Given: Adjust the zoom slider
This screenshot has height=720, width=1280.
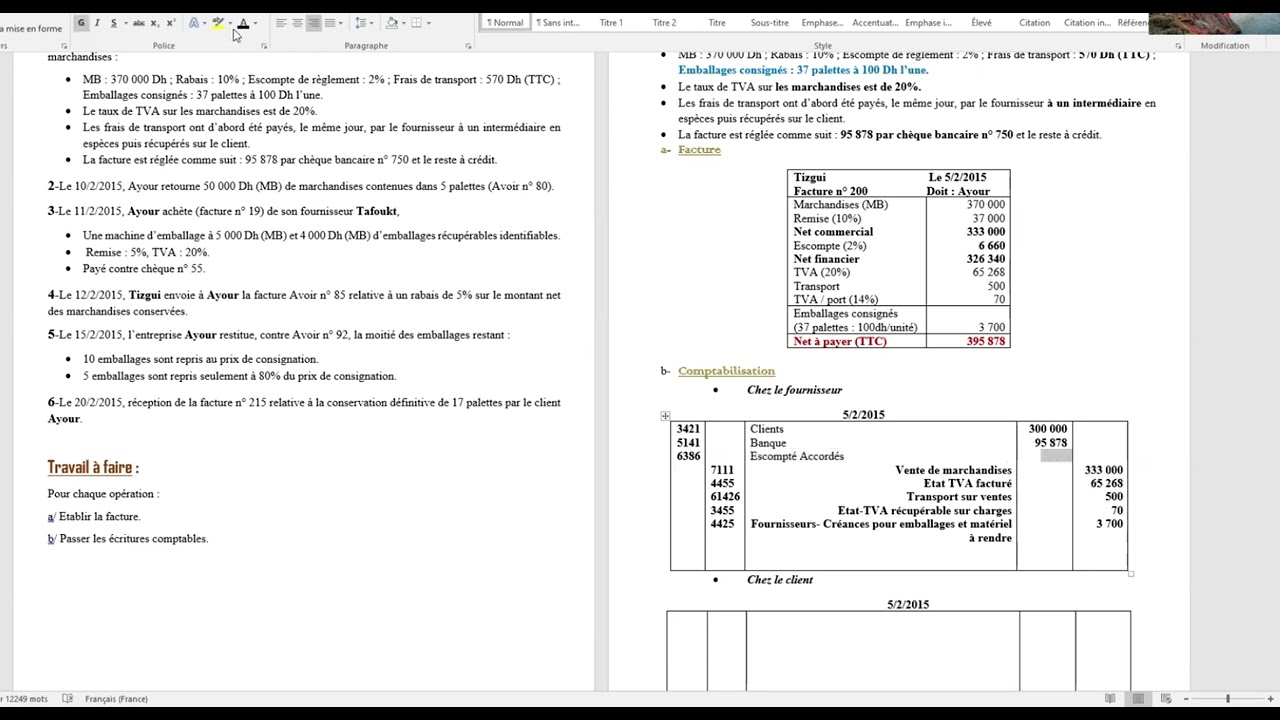Looking at the screenshot, I should pyautogui.click(x=1228, y=699).
